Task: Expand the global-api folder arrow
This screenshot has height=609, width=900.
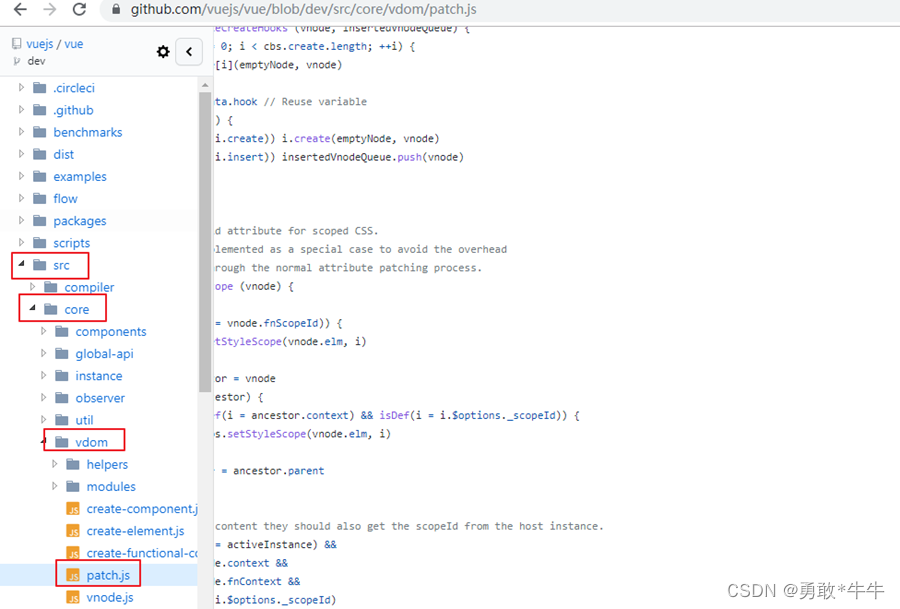Action: click(43, 353)
